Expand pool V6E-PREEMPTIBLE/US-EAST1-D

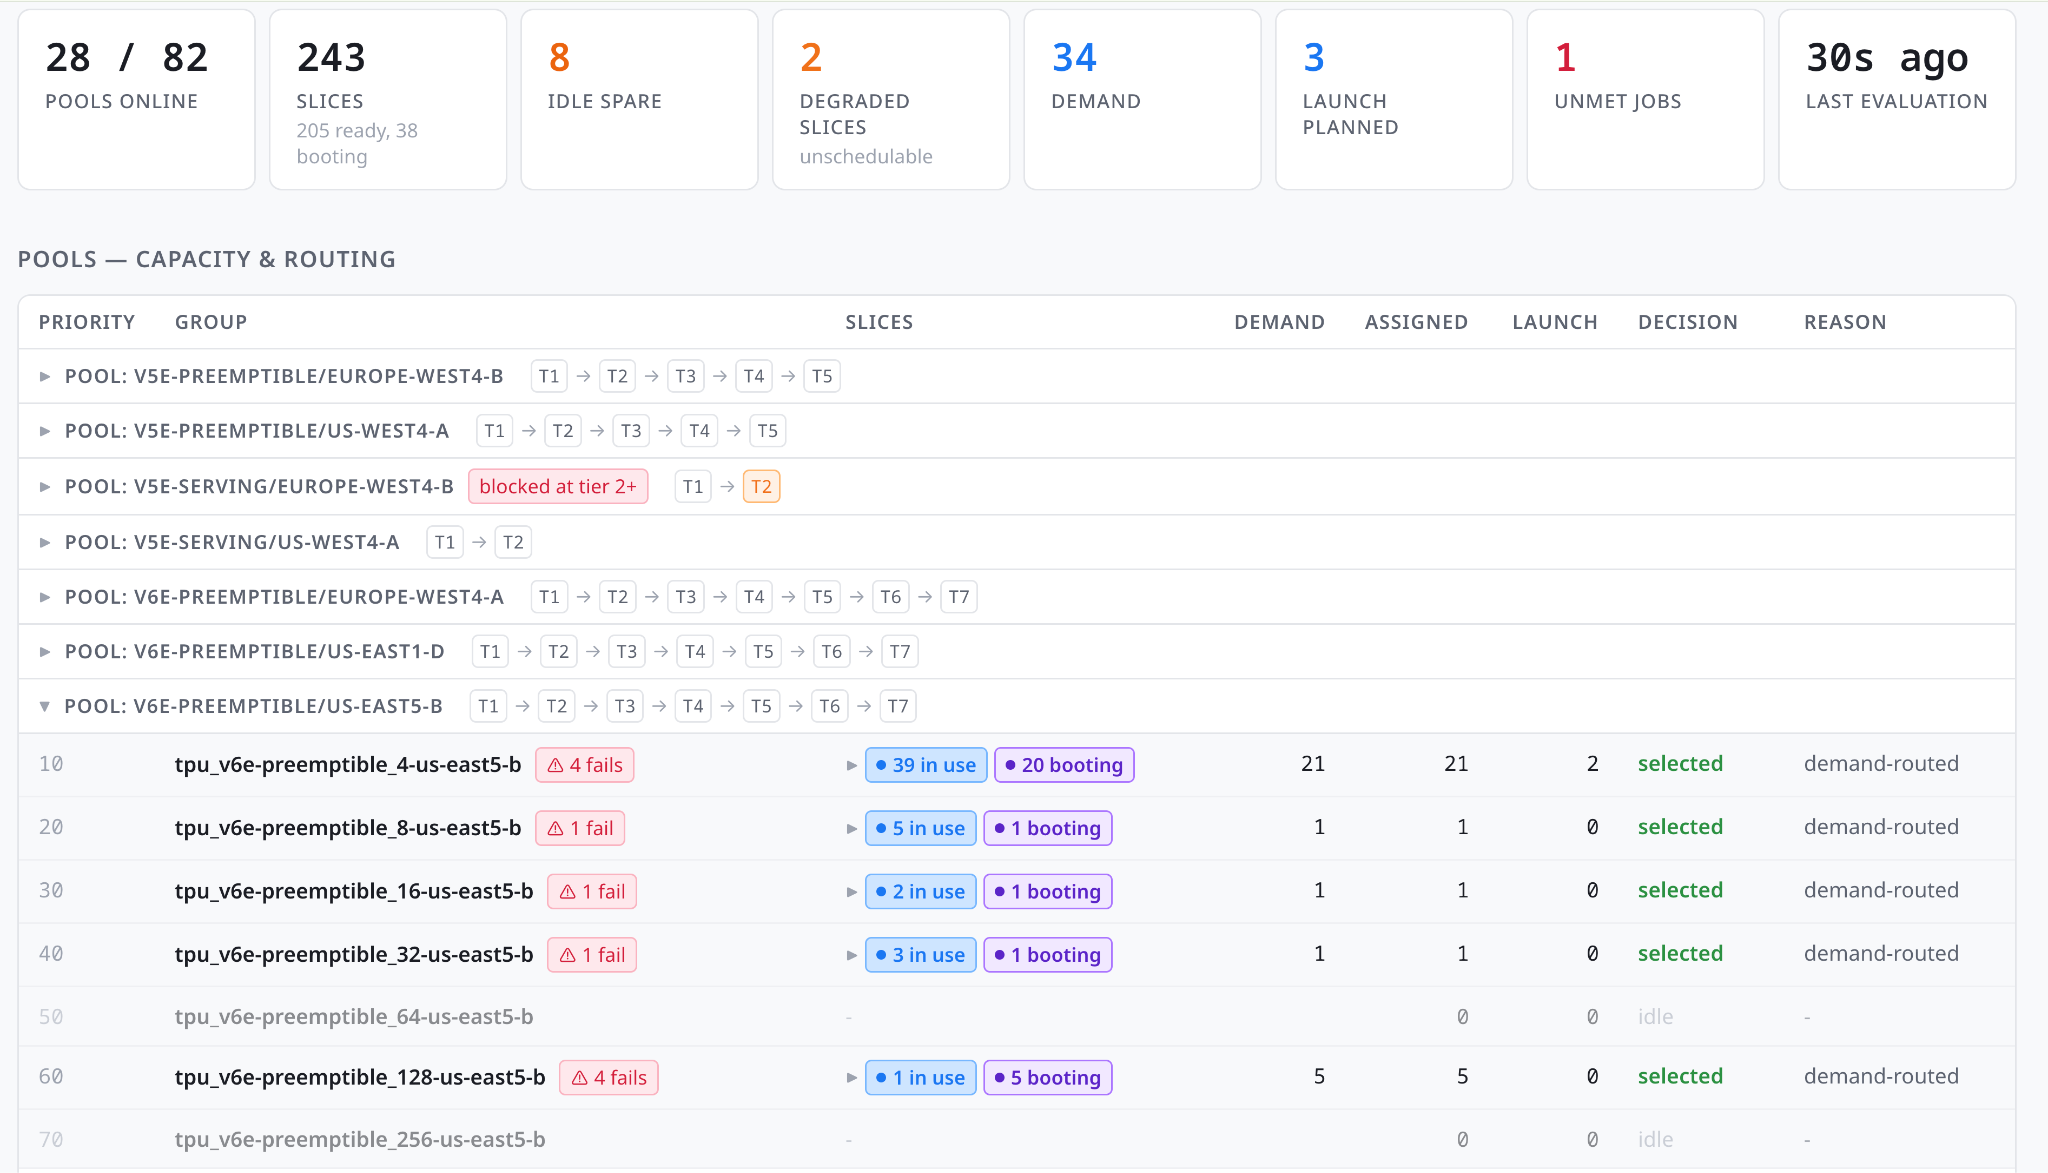(45, 652)
